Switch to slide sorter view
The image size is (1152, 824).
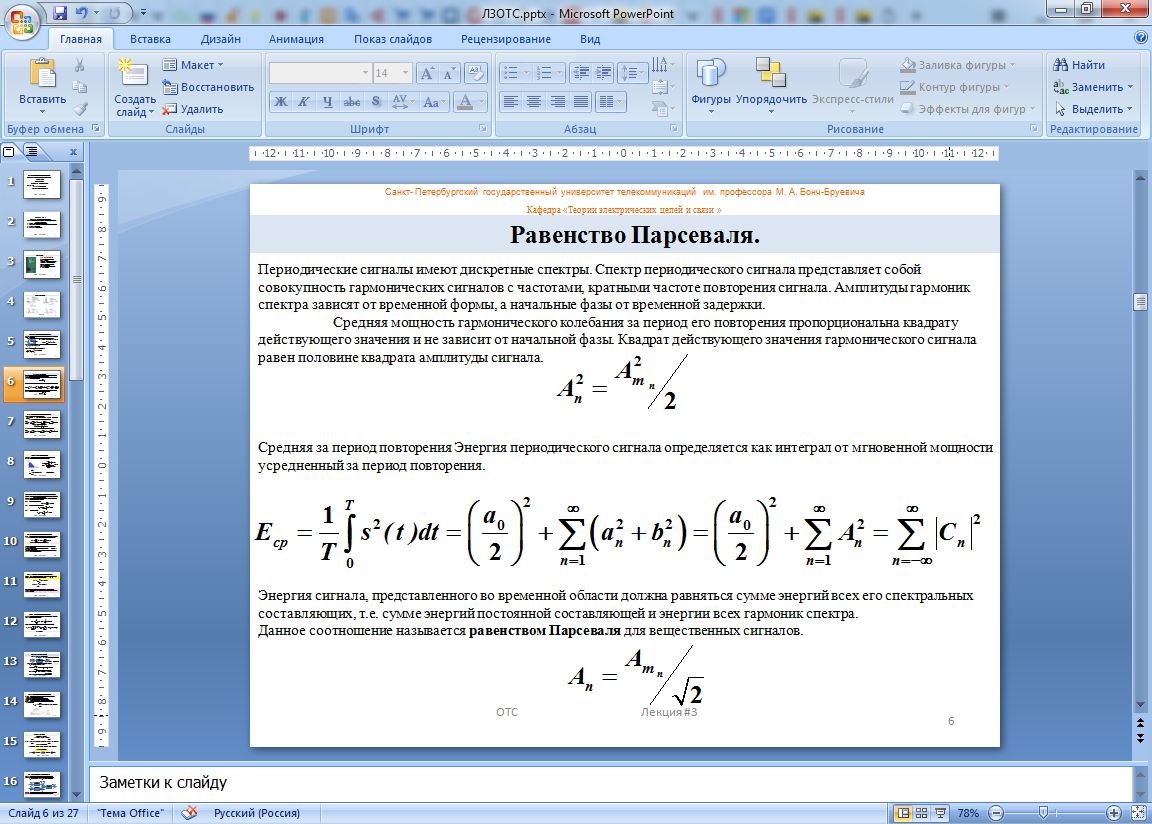pos(921,813)
